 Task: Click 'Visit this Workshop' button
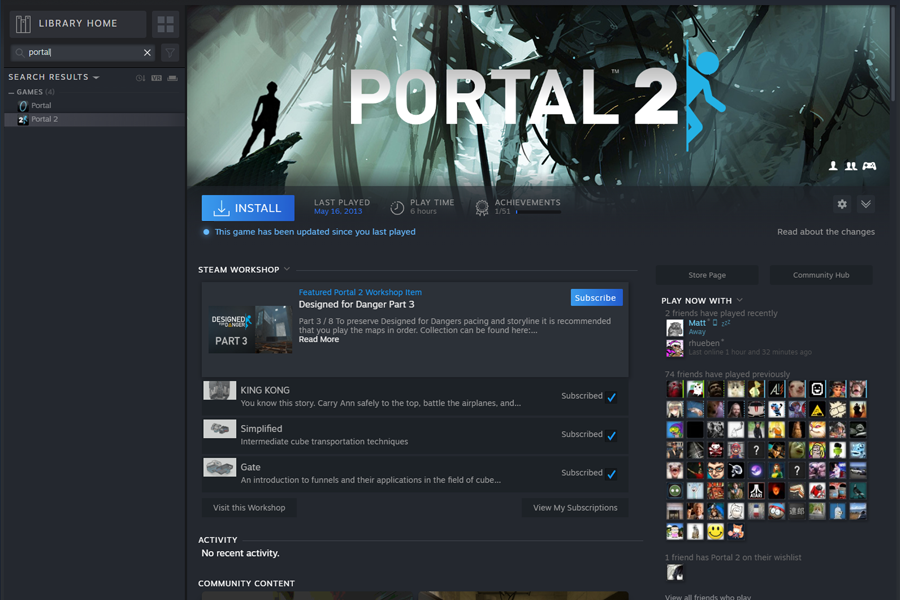(x=249, y=508)
